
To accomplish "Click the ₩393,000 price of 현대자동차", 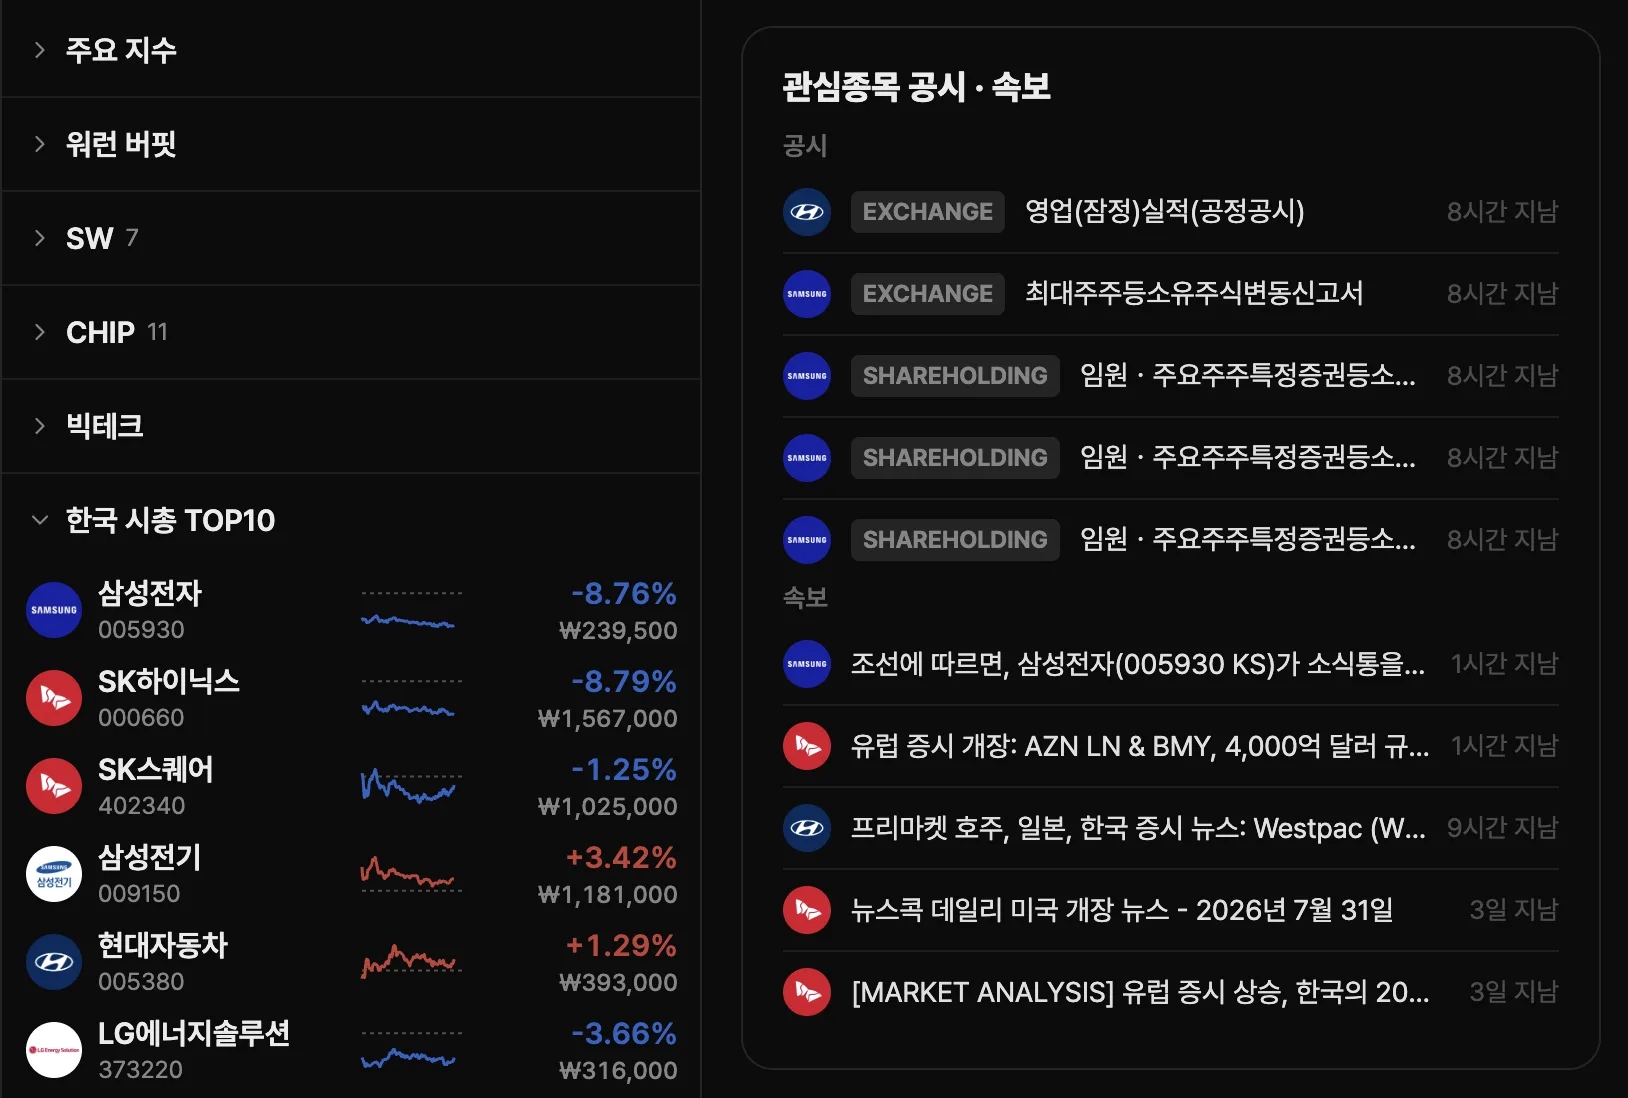I will 618,983.
